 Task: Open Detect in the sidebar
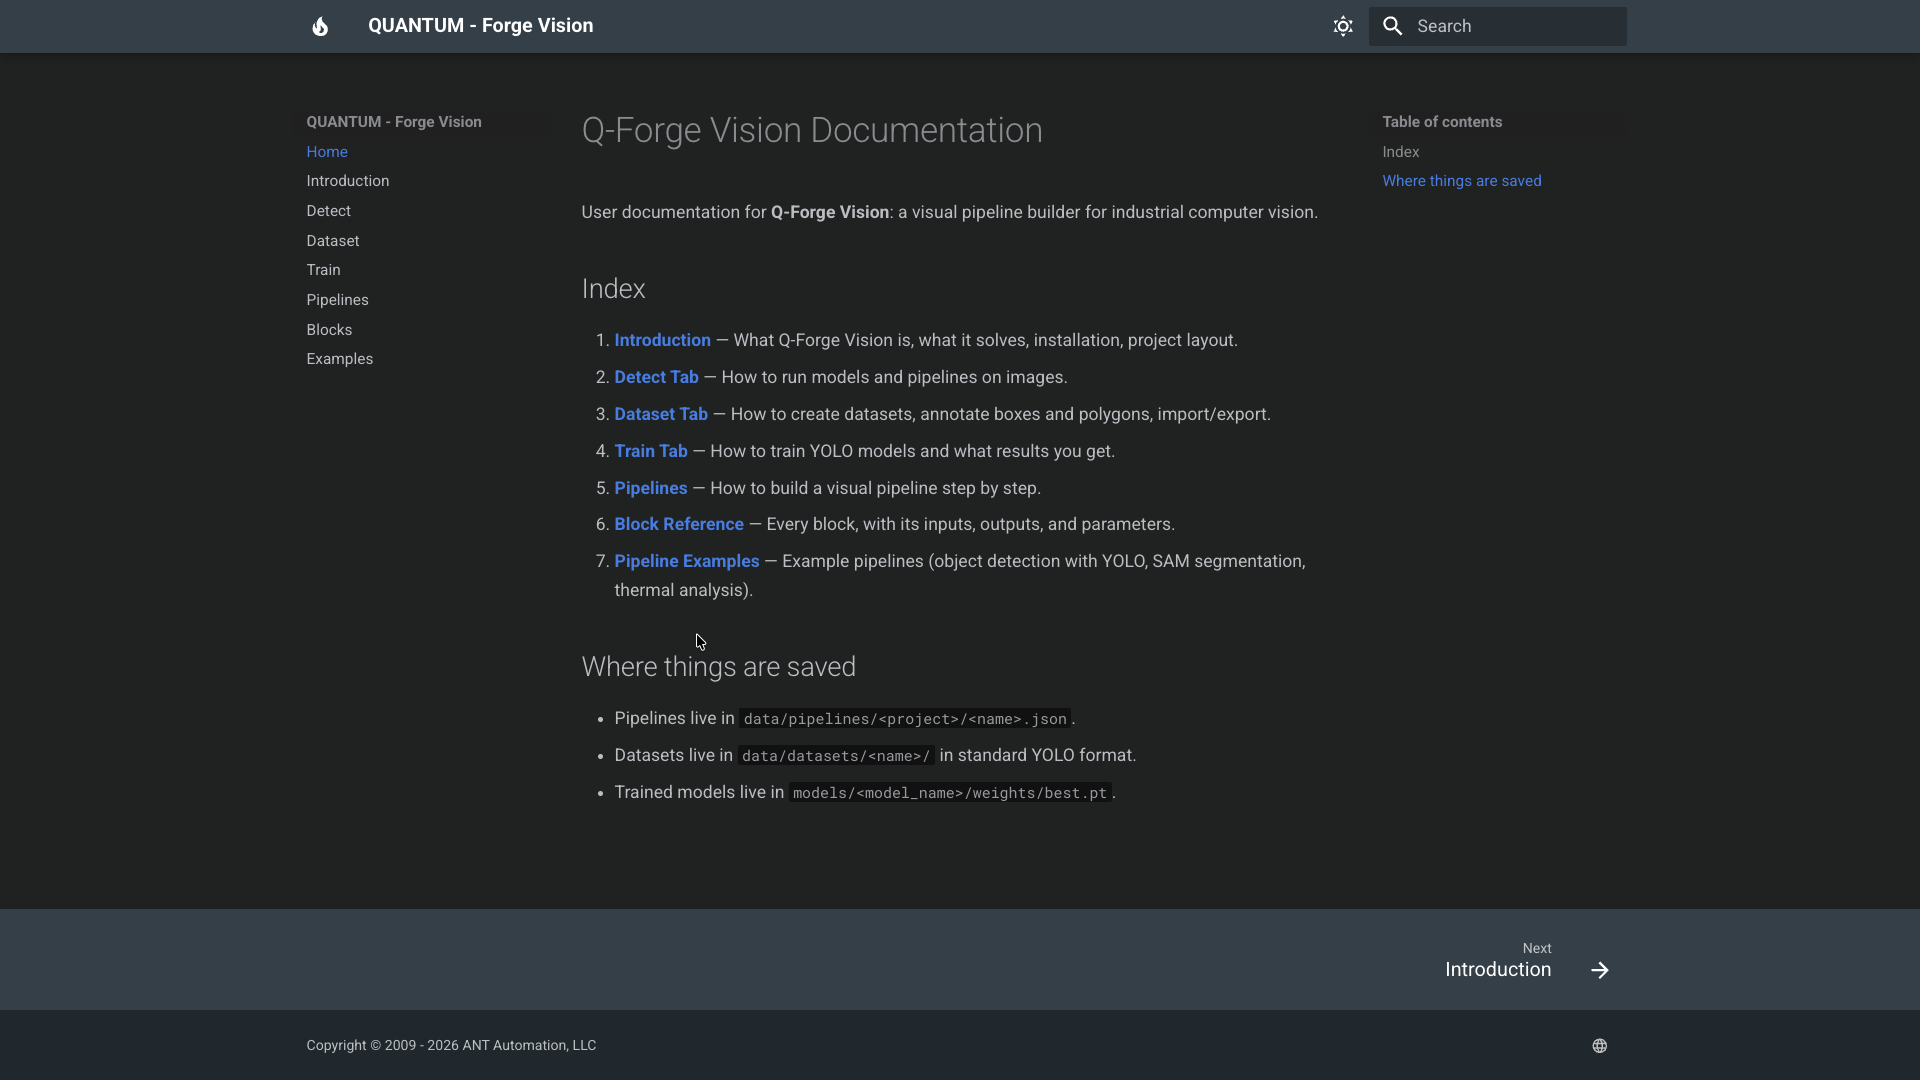pyautogui.click(x=328, y=211)
